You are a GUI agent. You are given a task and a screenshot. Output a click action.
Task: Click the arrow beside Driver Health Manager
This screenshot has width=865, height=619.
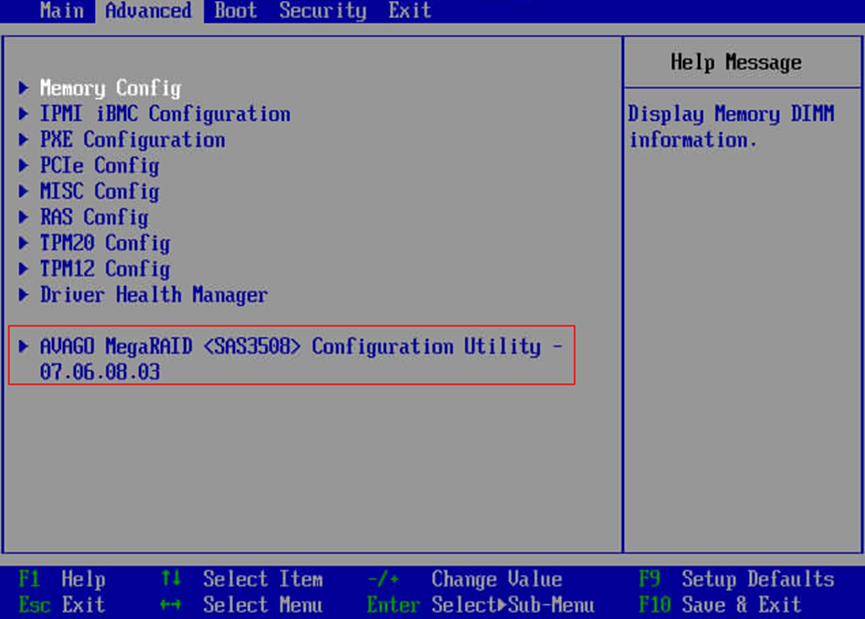tap(24, 296)
